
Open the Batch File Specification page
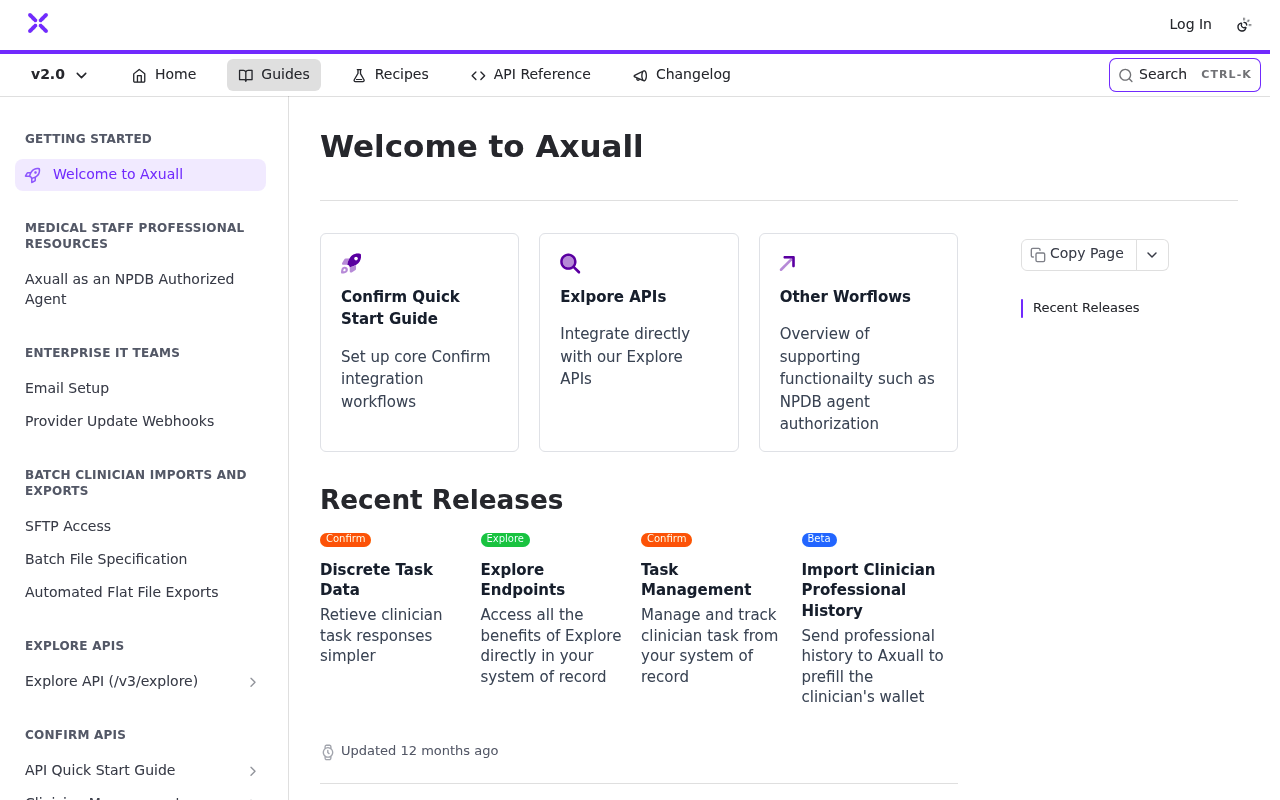pyautogui.click(x=140, y=559)
